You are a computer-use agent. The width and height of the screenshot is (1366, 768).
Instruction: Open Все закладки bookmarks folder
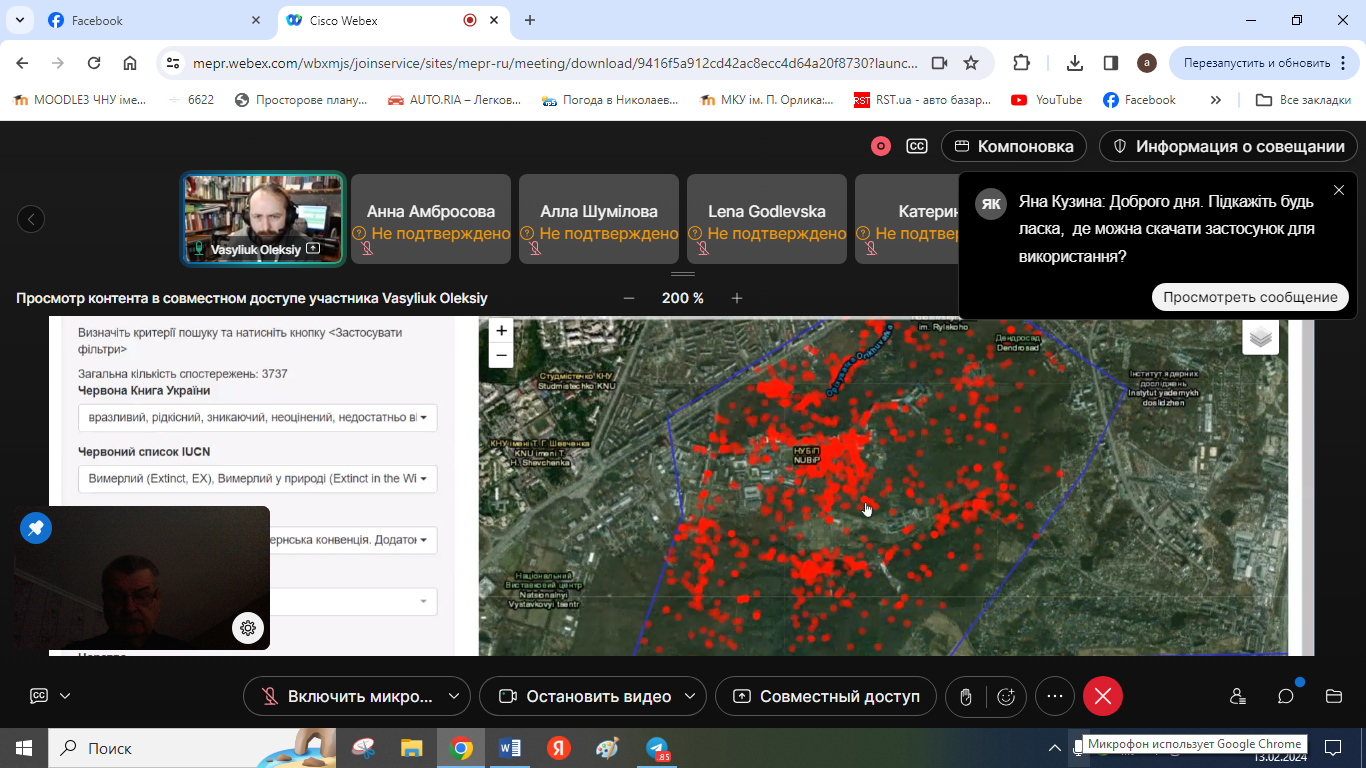tap(1304, 100)
